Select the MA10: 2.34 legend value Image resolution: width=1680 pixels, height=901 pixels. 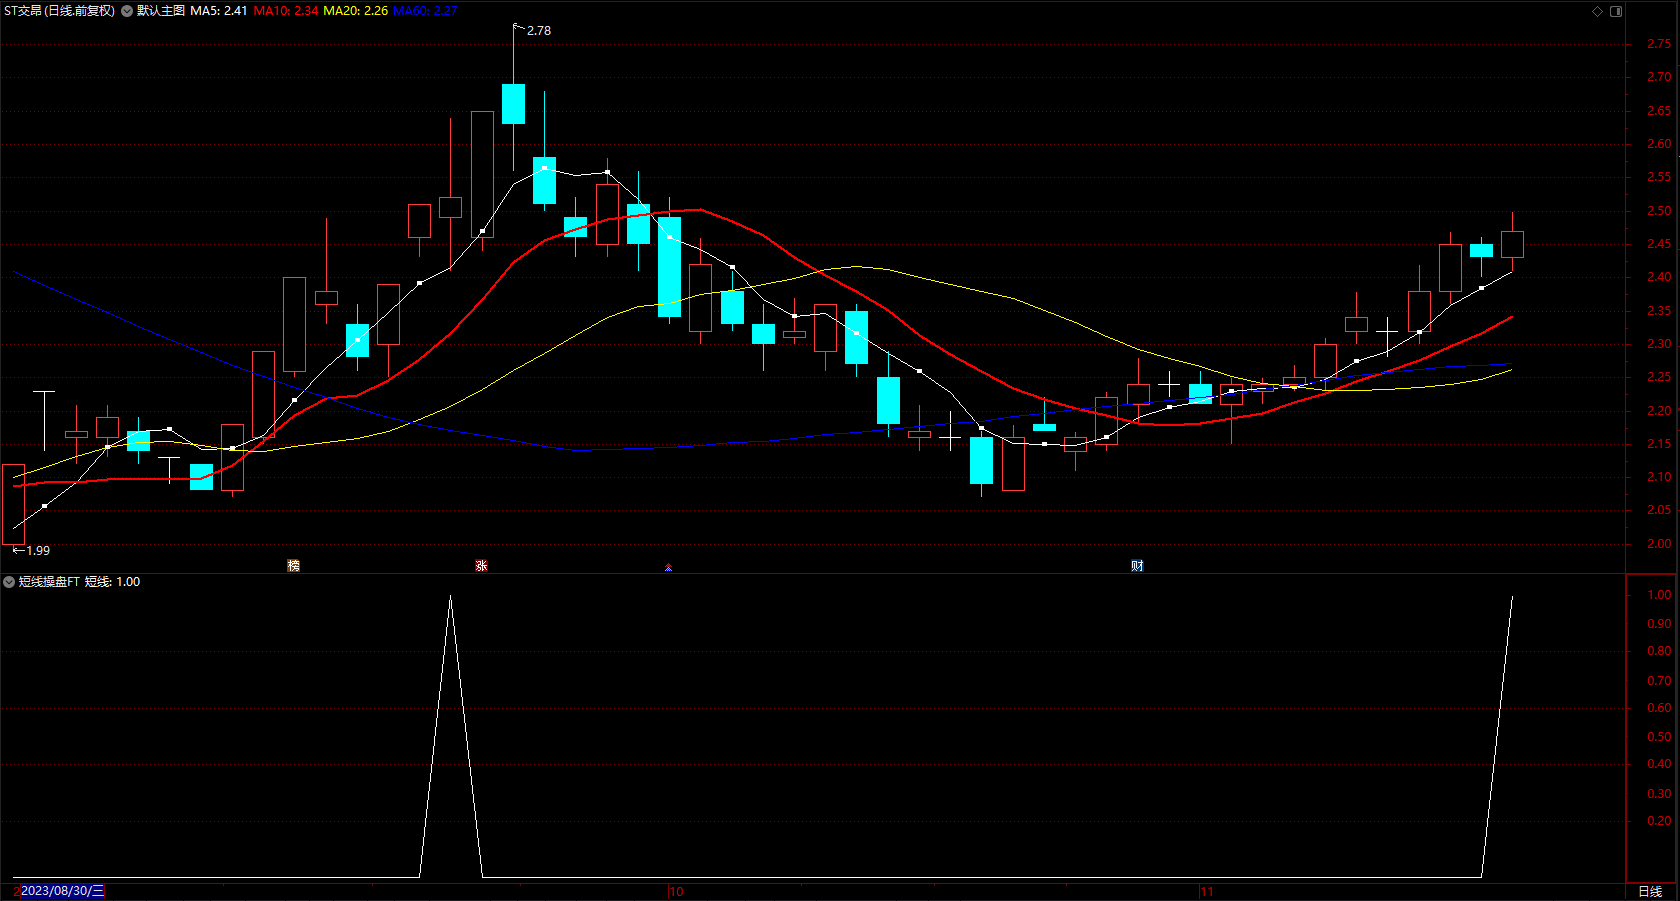(286, 11)
